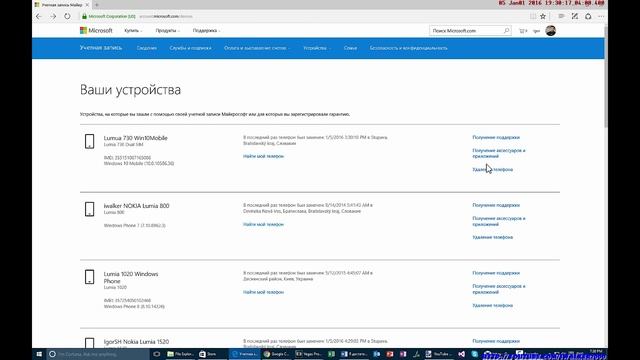Select the Учетная запись Майкрософт browser tab
The width and height of the screenshot is (640, 360).
(x=61, y=5)
